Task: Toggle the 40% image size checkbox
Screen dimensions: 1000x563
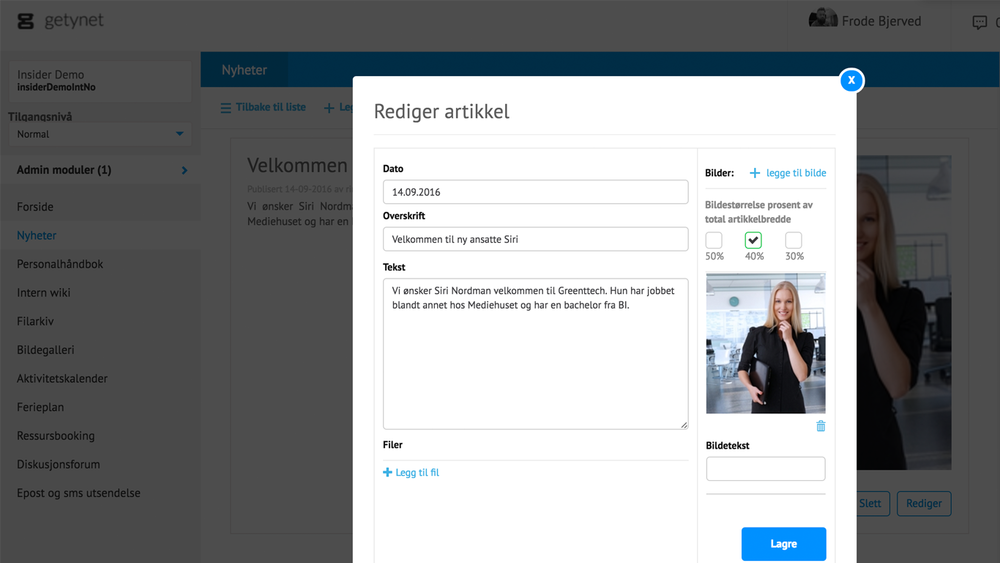Action: [754, 240]
